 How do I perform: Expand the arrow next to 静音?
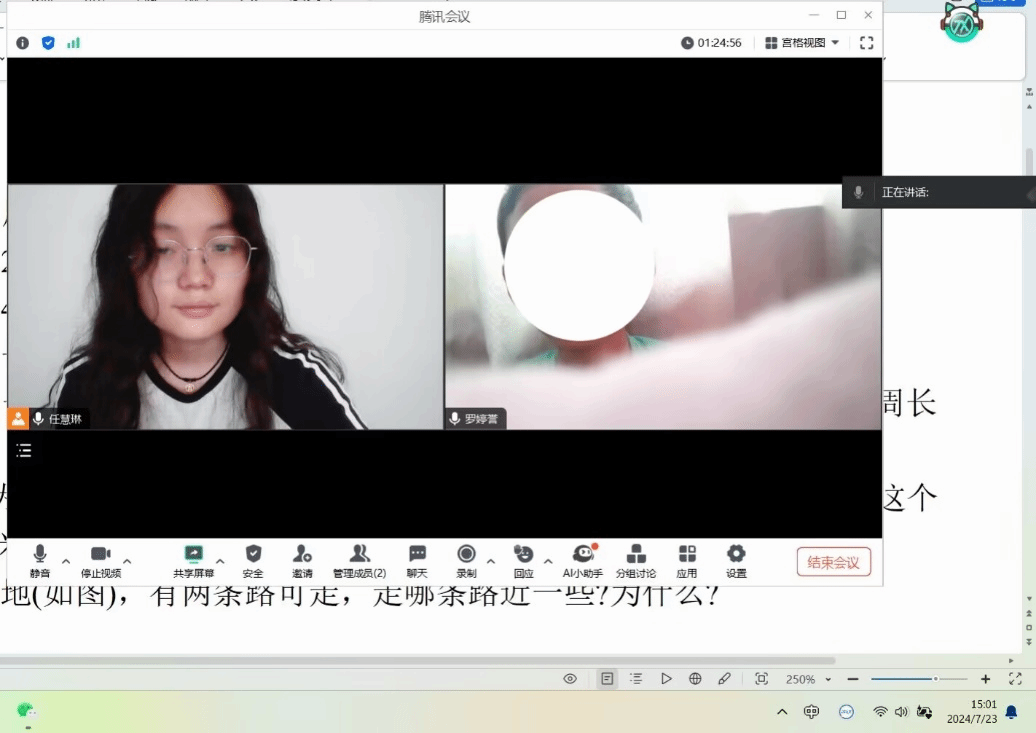coord(66,561)
